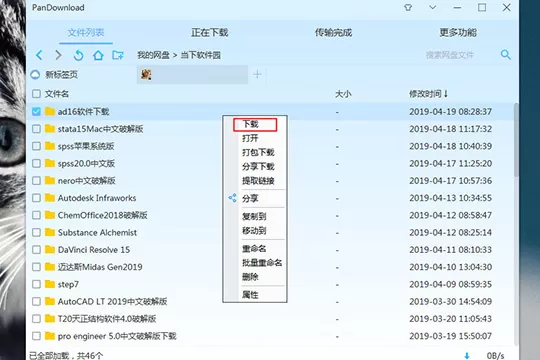Open the 传输完成 tab

click(x=333, y=33)
